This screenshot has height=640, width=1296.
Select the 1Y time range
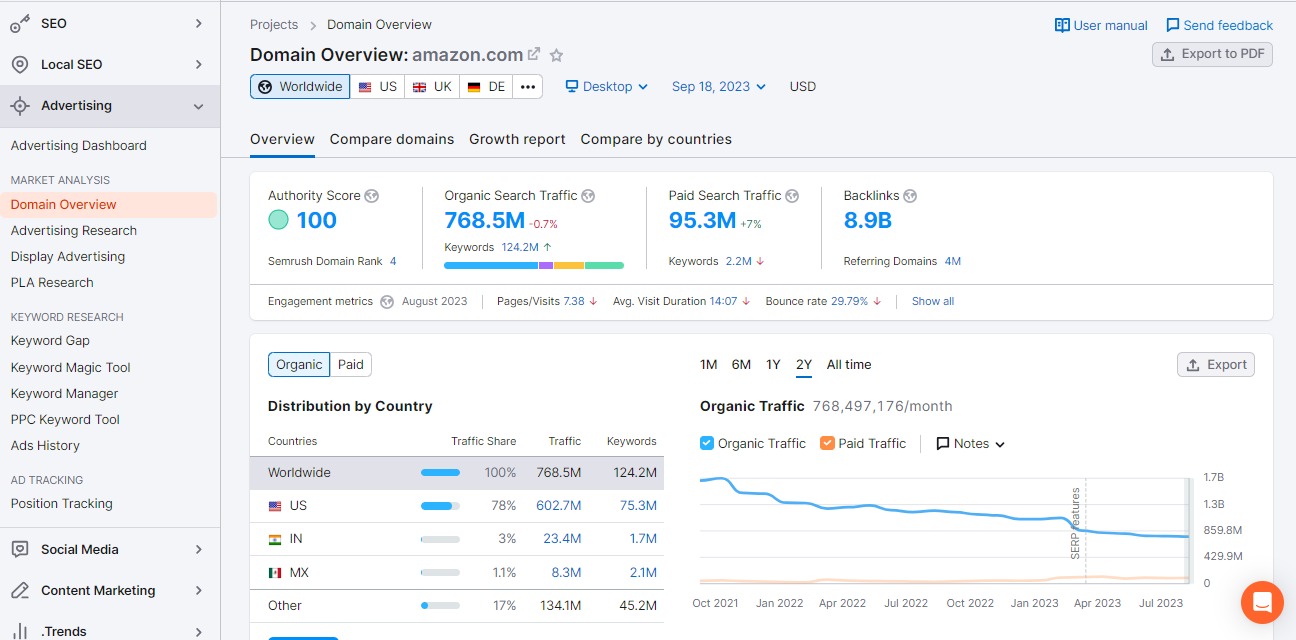[773, 365]
